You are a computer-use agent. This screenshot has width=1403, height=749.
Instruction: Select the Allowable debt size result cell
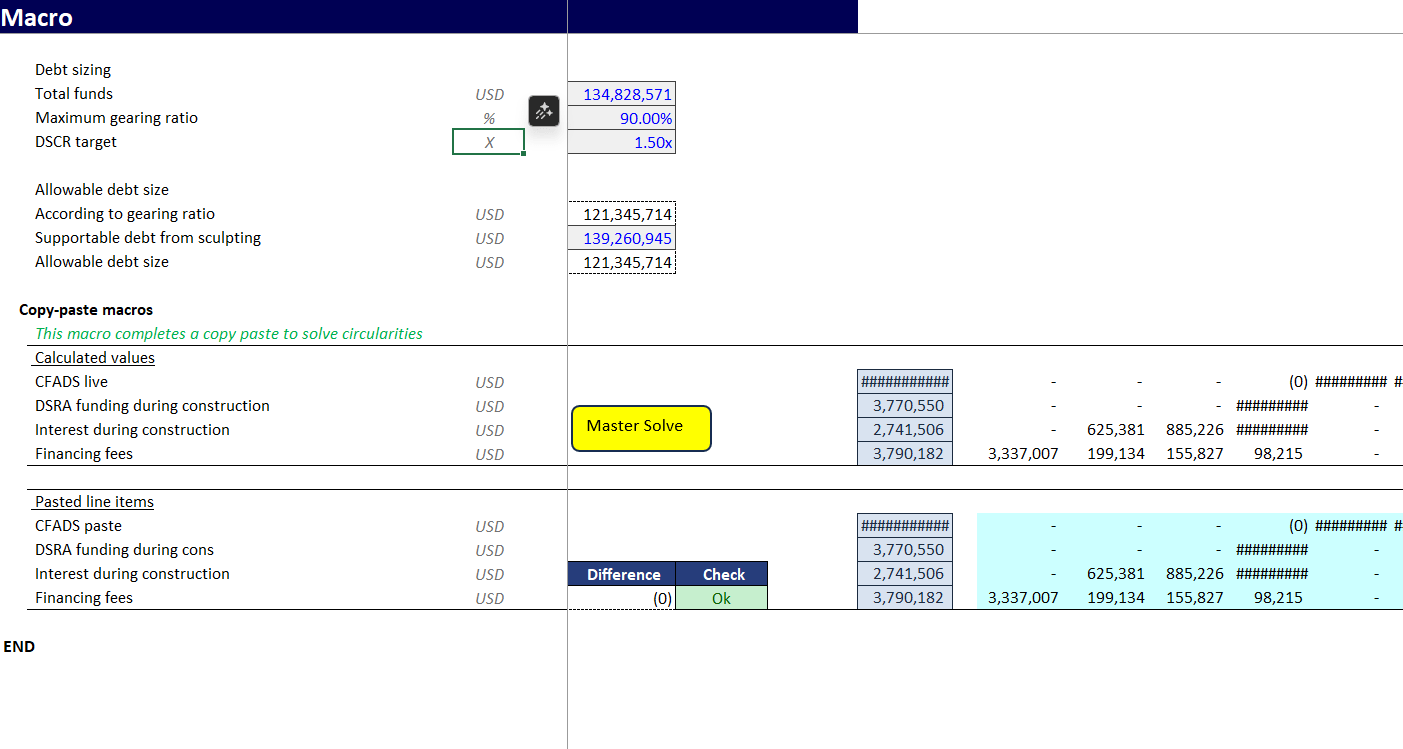coord(621,262)
